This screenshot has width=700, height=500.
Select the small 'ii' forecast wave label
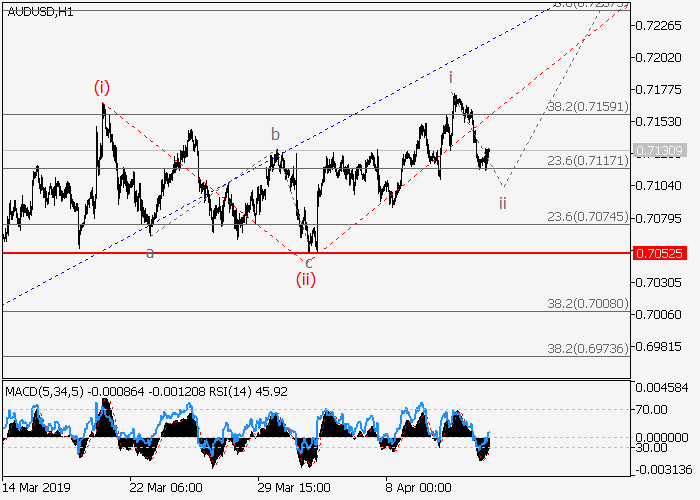tap(502, 202)
